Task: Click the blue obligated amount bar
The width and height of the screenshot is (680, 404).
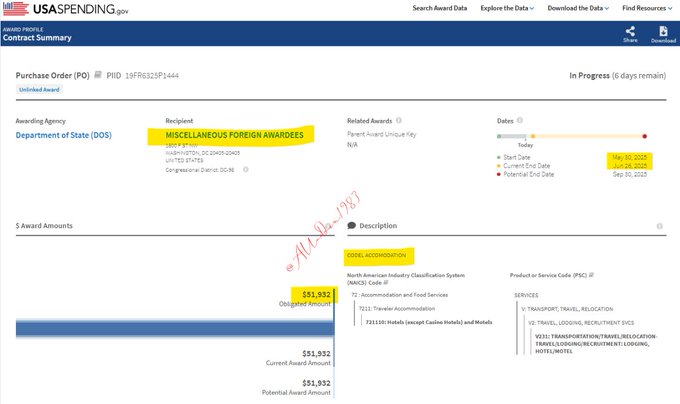Action: [x=170, y=329]
